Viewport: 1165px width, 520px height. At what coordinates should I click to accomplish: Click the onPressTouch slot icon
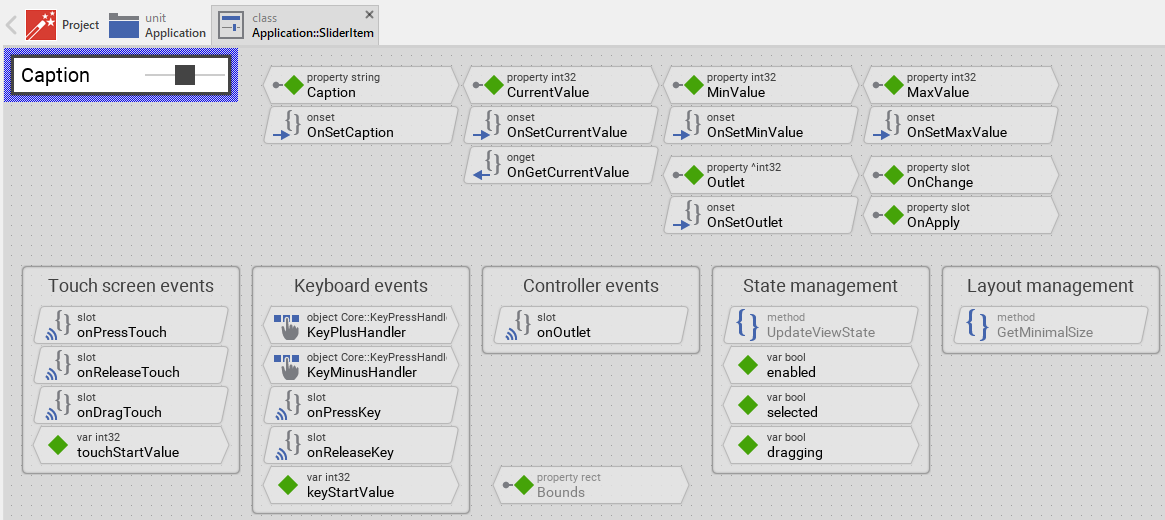pyautogui.click(x=60, y=325)
